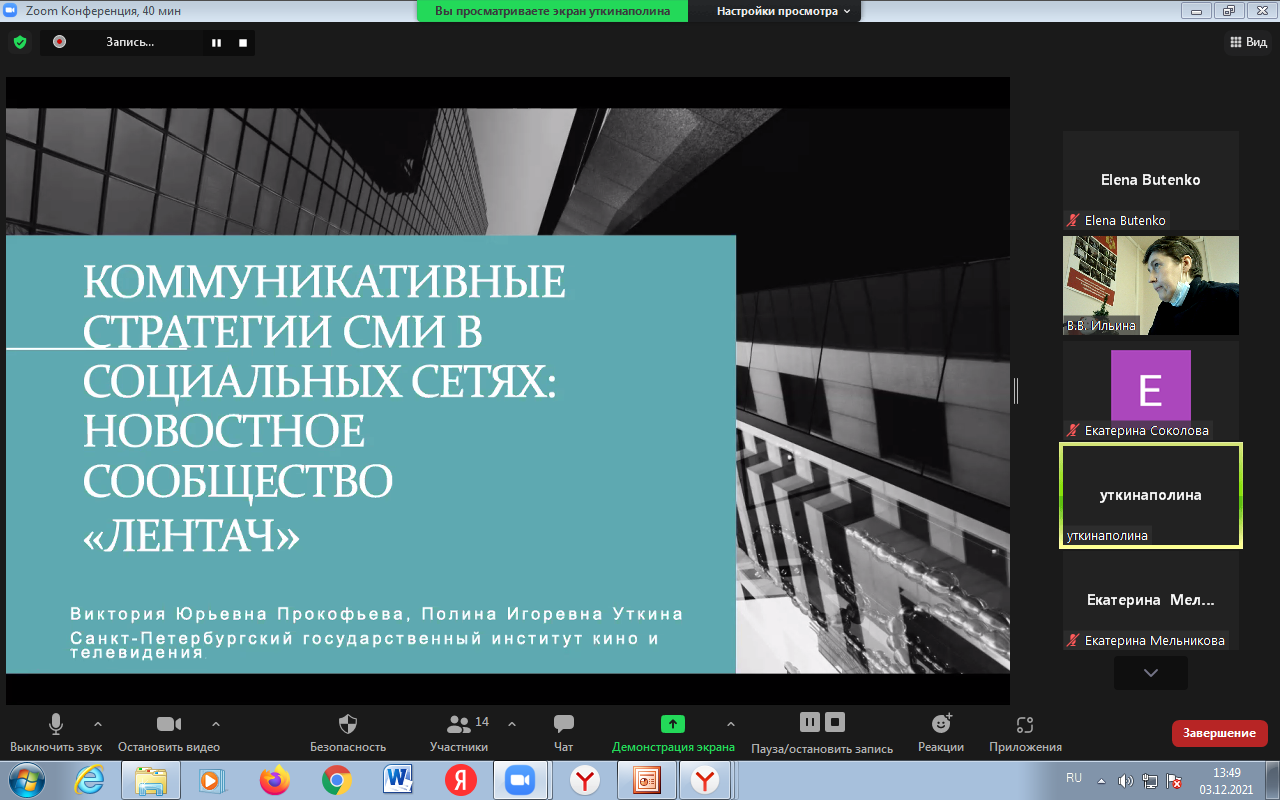This screenshot has width=1280, height=800.
Task: Open Yandex Browser taskbar icon right of PowerPoint
Action: 707,780
